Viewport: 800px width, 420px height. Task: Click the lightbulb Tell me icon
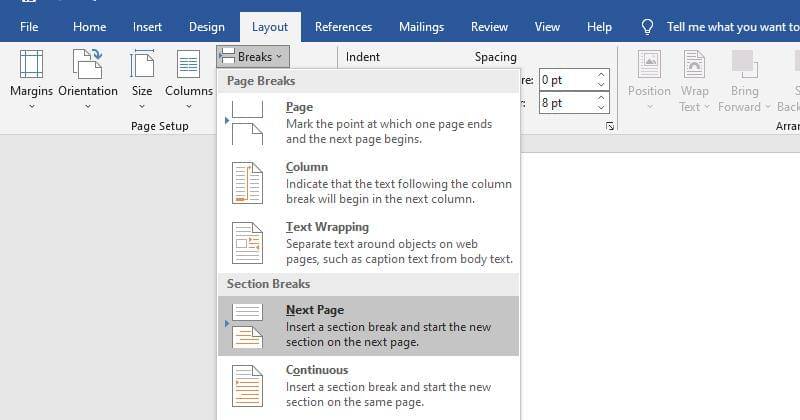(x=648, y=27)
